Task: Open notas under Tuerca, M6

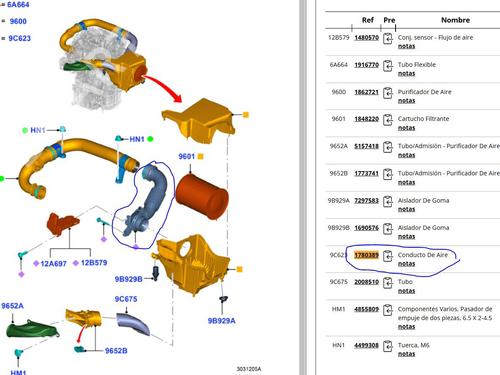Action: pos(406,354)
